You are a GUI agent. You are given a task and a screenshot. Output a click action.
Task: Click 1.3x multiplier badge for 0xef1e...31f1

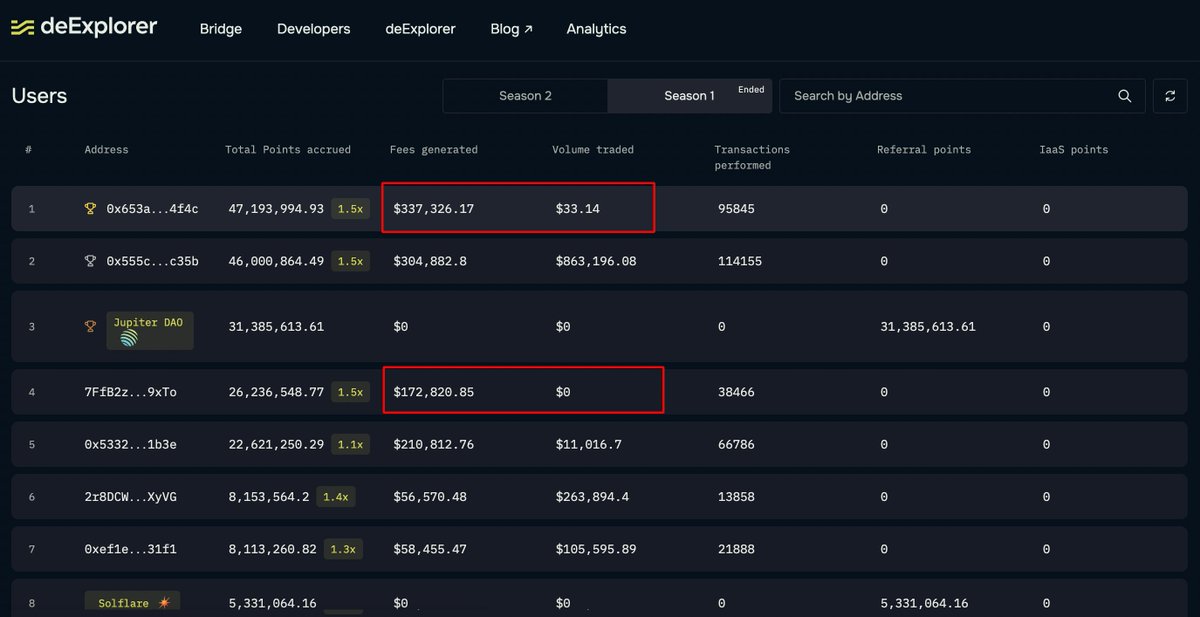click(x=343, y=548)
